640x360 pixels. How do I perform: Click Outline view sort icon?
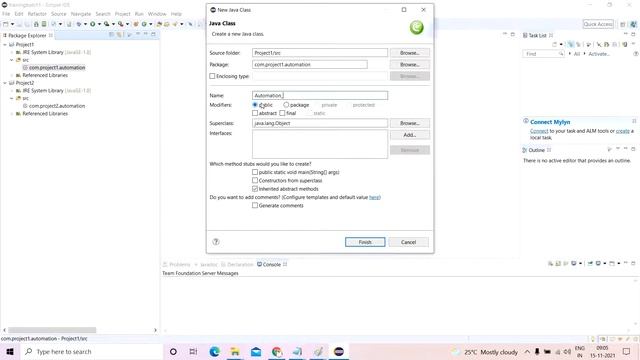[609, 150]
